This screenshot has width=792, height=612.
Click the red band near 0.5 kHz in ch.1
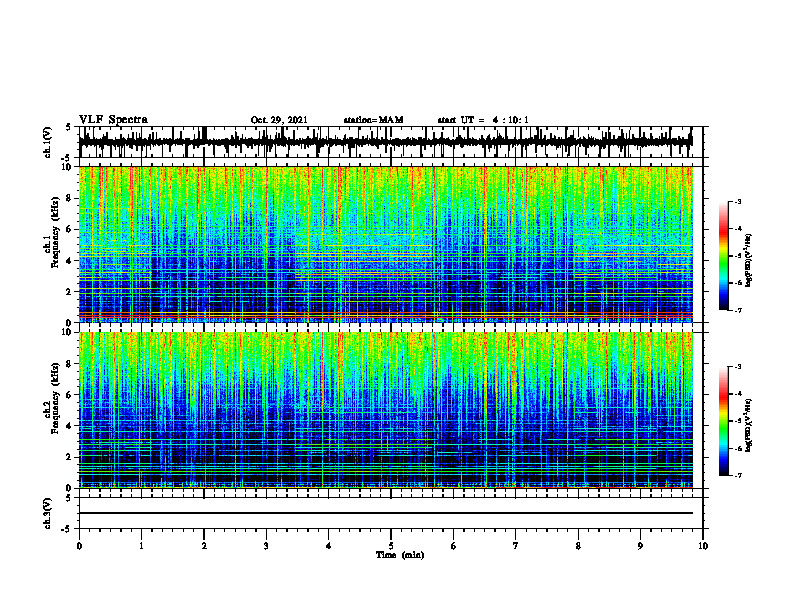click(x=386, y=315)
